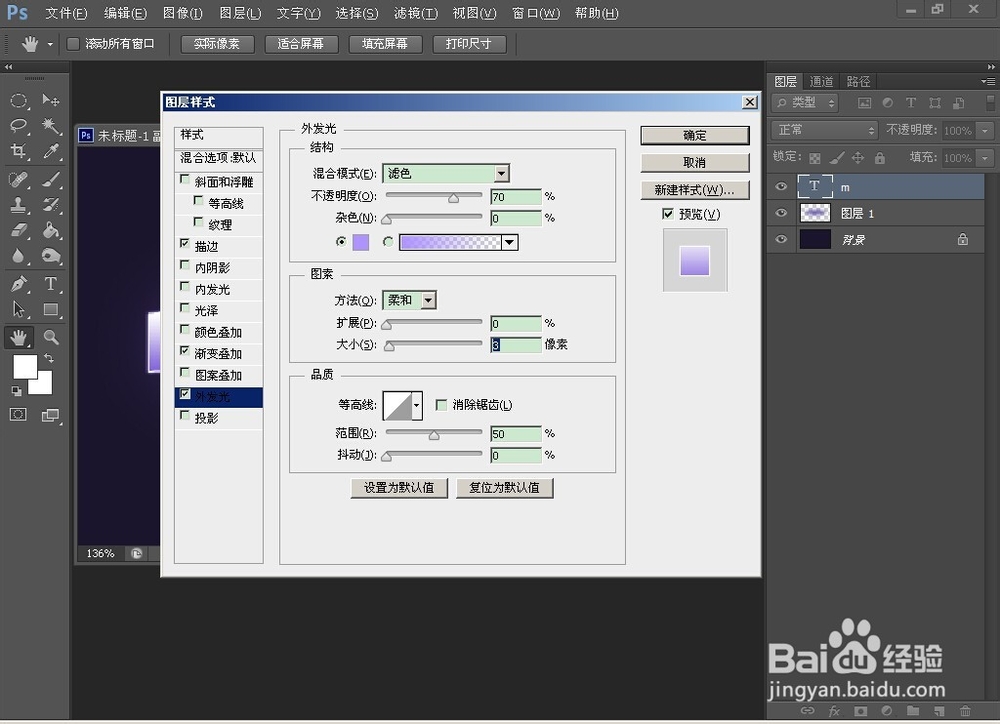This screenshot has width=1000, height=724.
Task: Select the Healing Brush tool
Action: (x=18, y=179)
